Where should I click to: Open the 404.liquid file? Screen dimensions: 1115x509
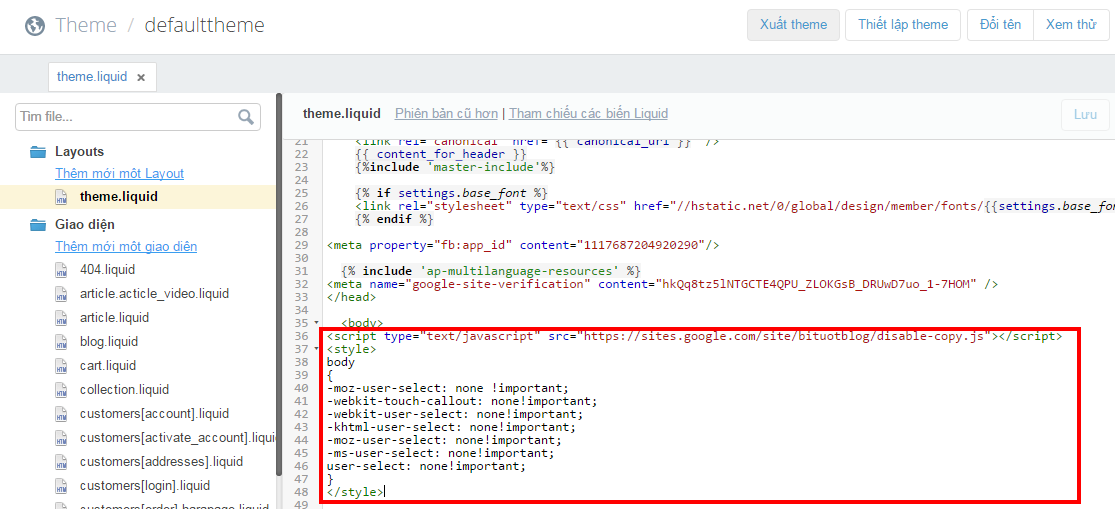click(x=107, y=270)
